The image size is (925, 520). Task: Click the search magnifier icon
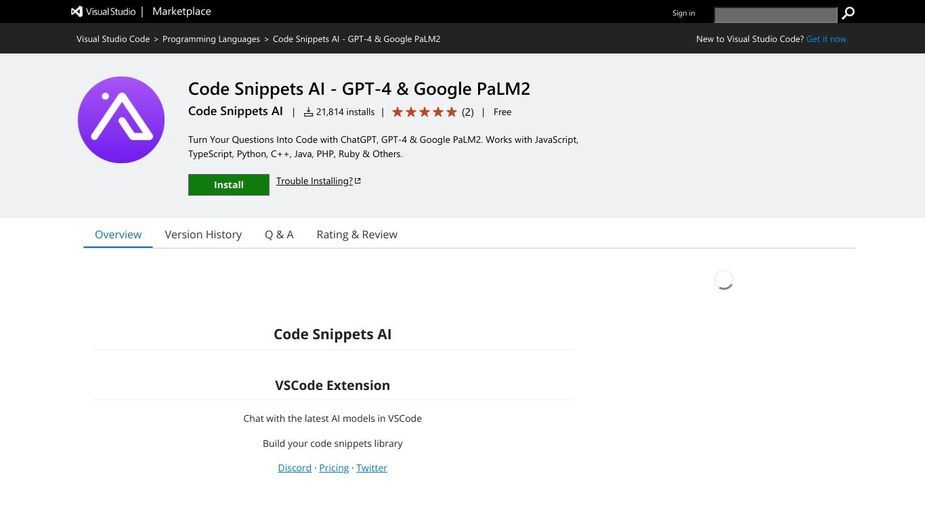[848, 13]
